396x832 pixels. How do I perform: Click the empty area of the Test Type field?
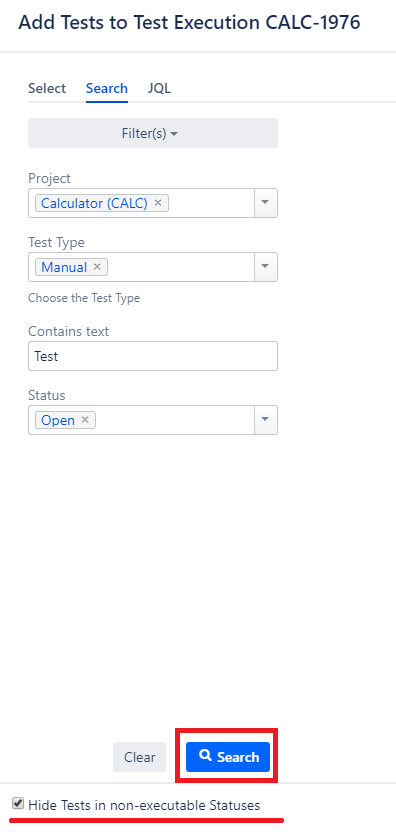coord(180,267)
